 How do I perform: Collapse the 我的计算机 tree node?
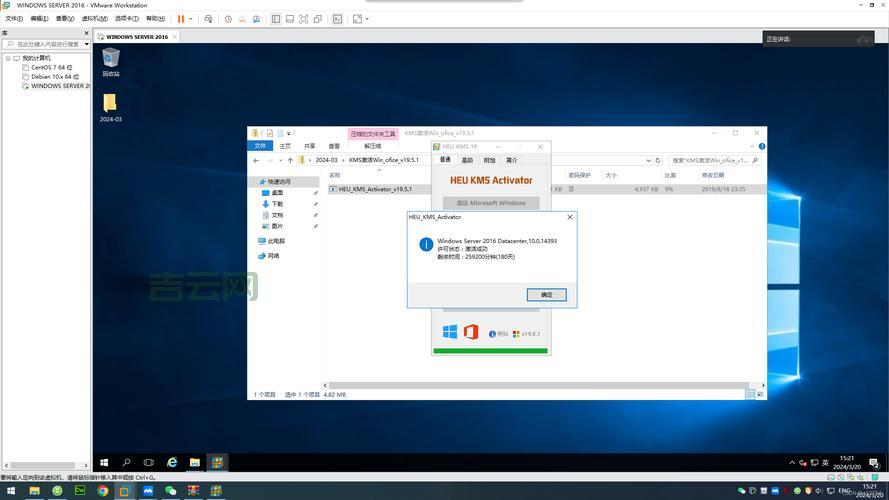click(x=8, y=58)
